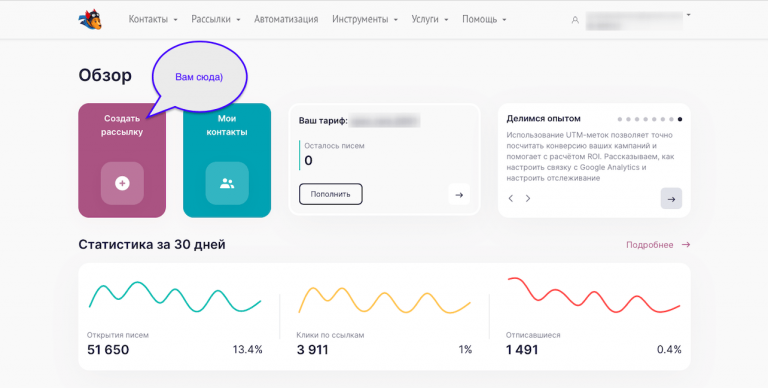Screen dimensions: 768x388
Task: Click the people icon on Мои контакты
Action: (x=227, y=183)
